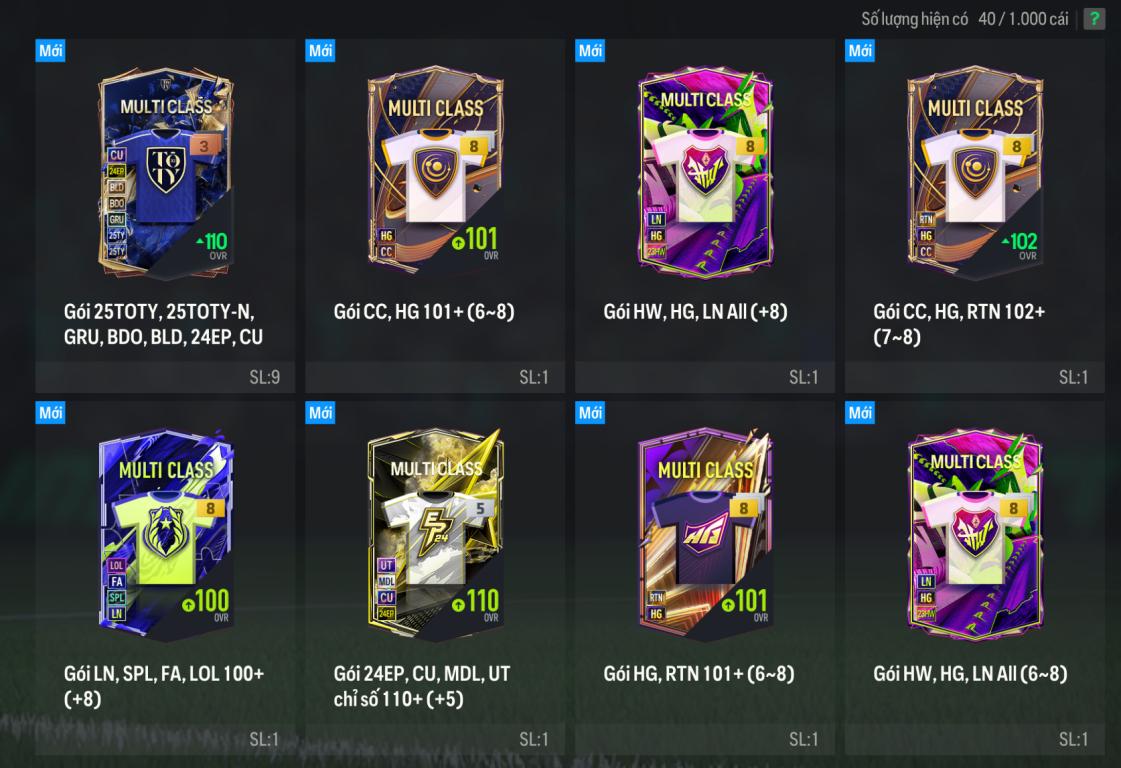Image resolution: width=1121 pixels, height=768 pixels.
Task: Open the Gói HW, HG, LN All (6~8) card image
Action: coord(975,535)
